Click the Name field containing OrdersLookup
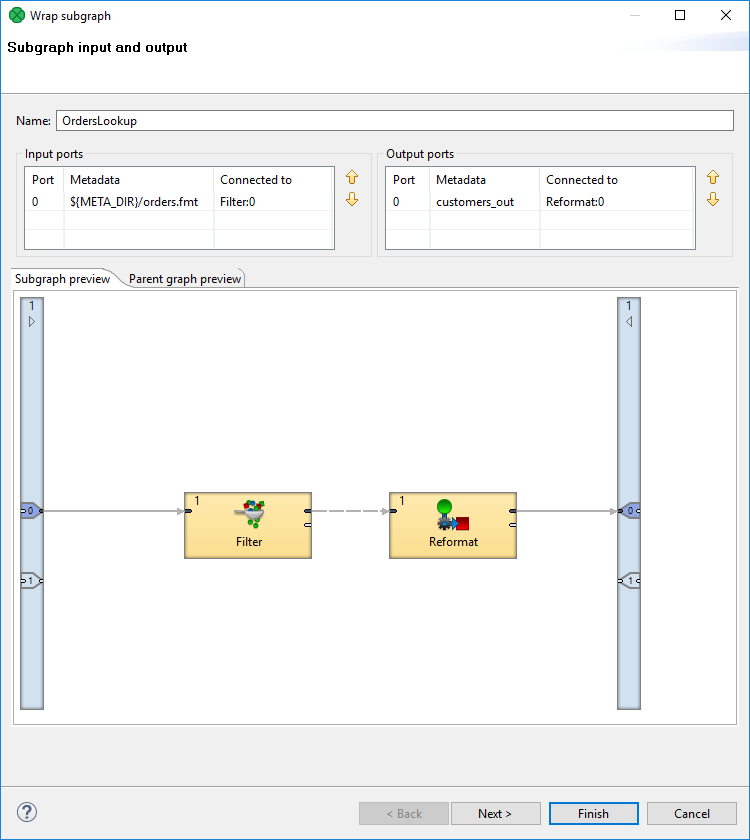 394,120
